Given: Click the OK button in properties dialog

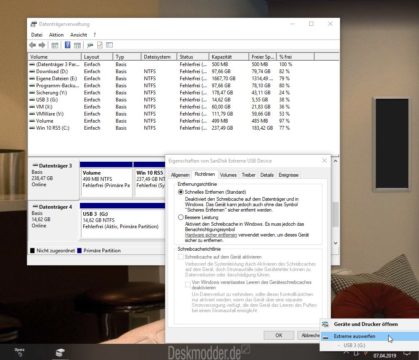Looking at the screenshot, I should (x=279, y=335).
